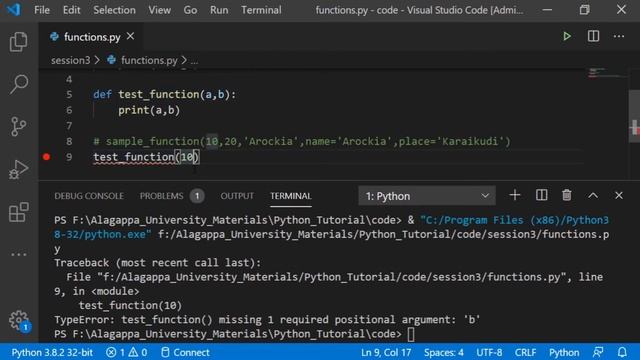Switch to the Problems tab
The width and height of the screenshot is (640, 360).
click(162, 196)
